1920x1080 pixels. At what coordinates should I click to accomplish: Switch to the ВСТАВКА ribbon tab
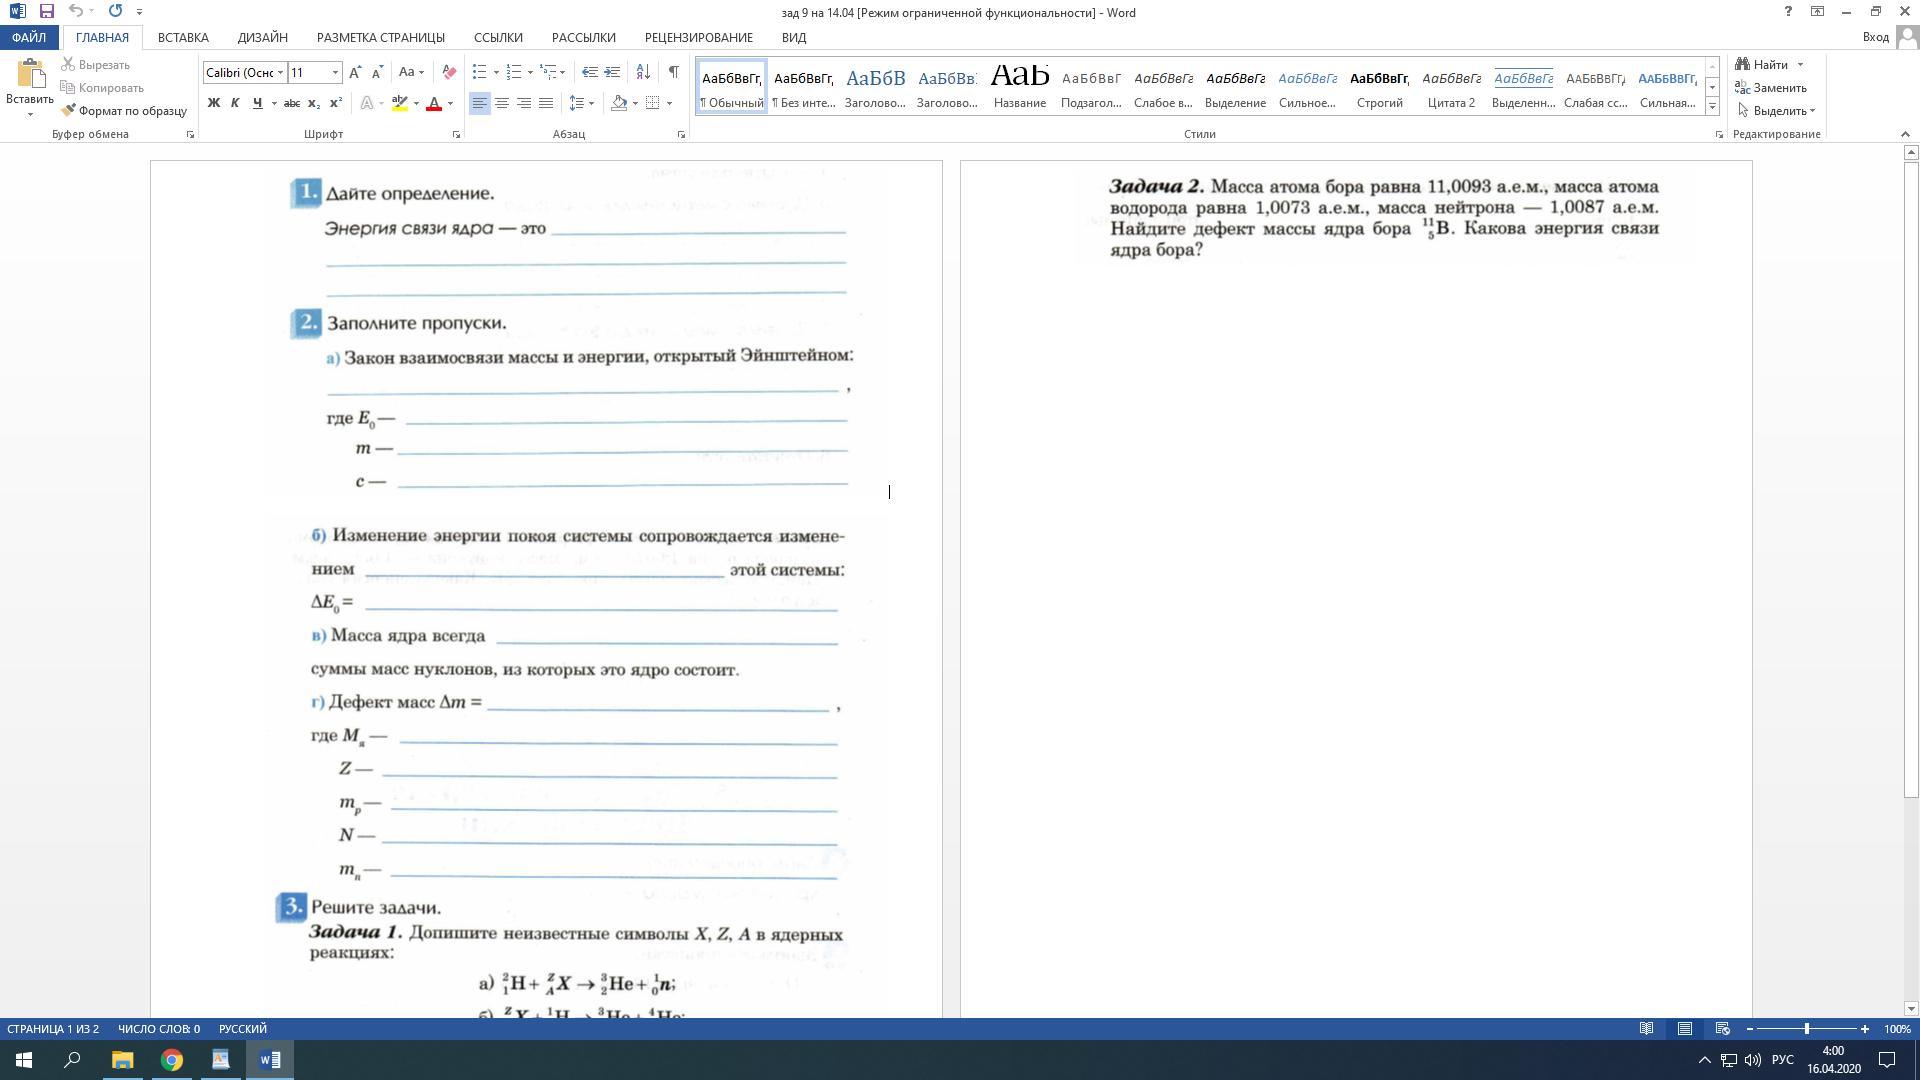183,37
